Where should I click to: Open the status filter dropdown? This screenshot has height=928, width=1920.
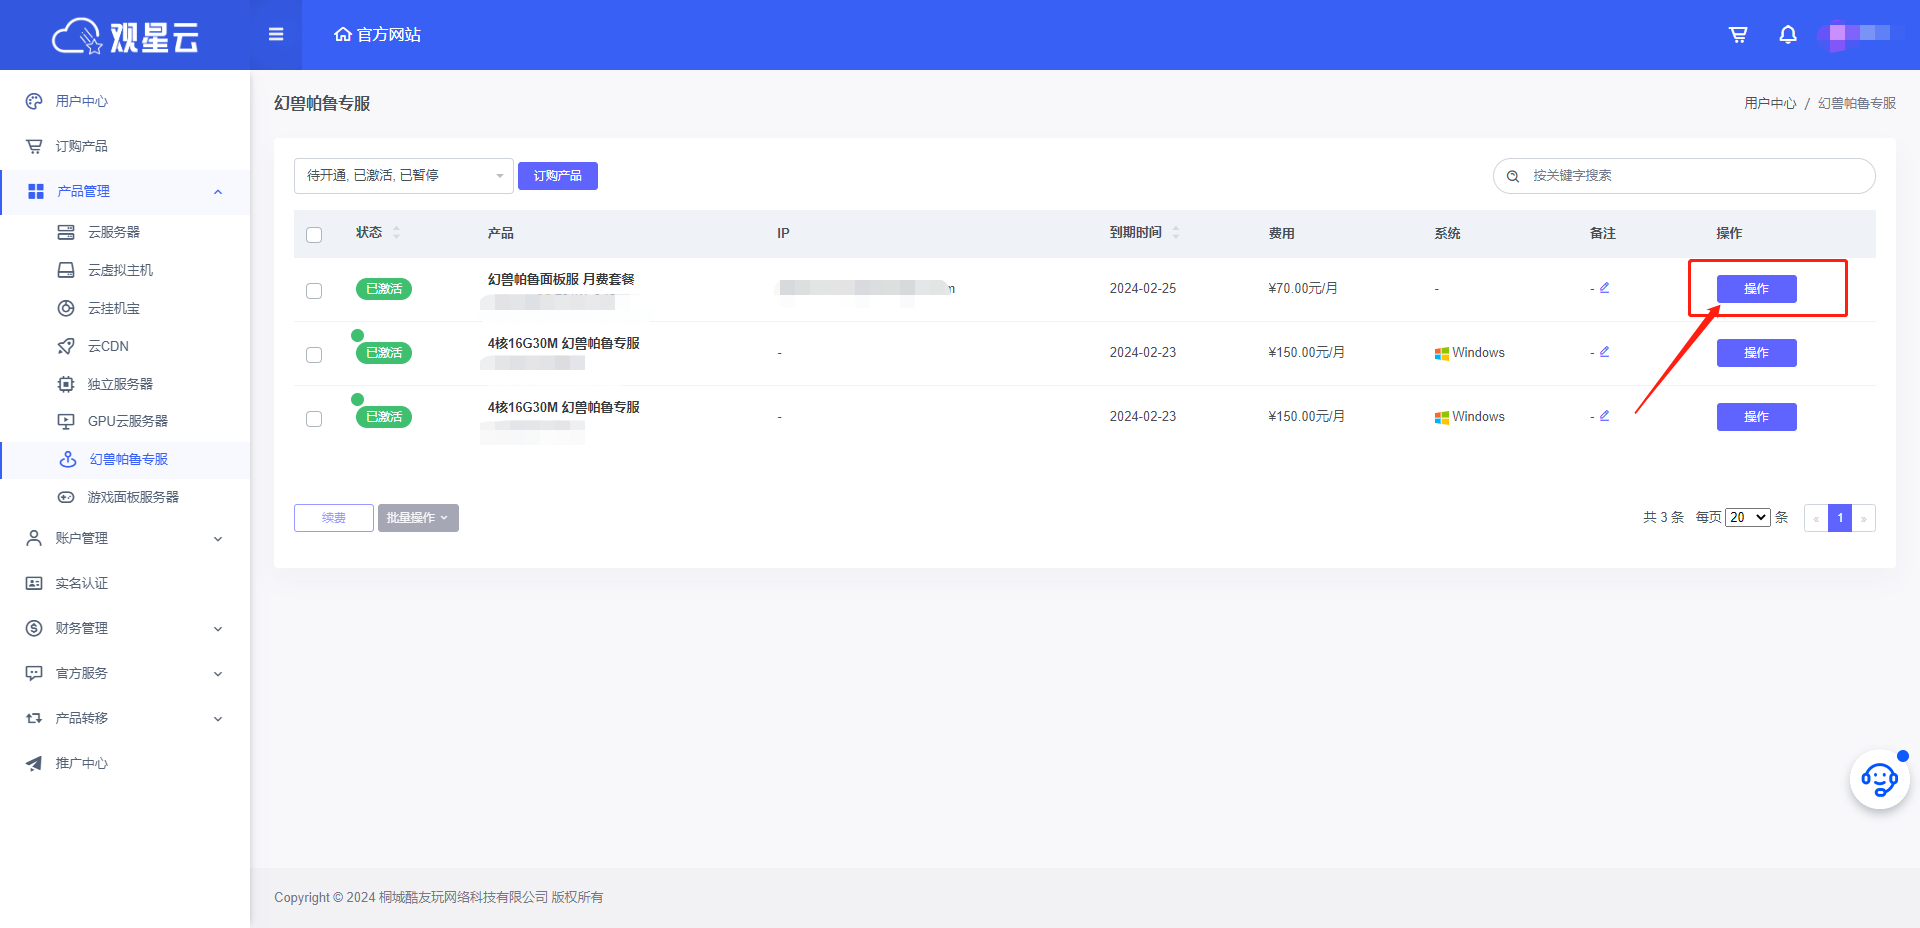pyautogui.click(x=404, y=176)
